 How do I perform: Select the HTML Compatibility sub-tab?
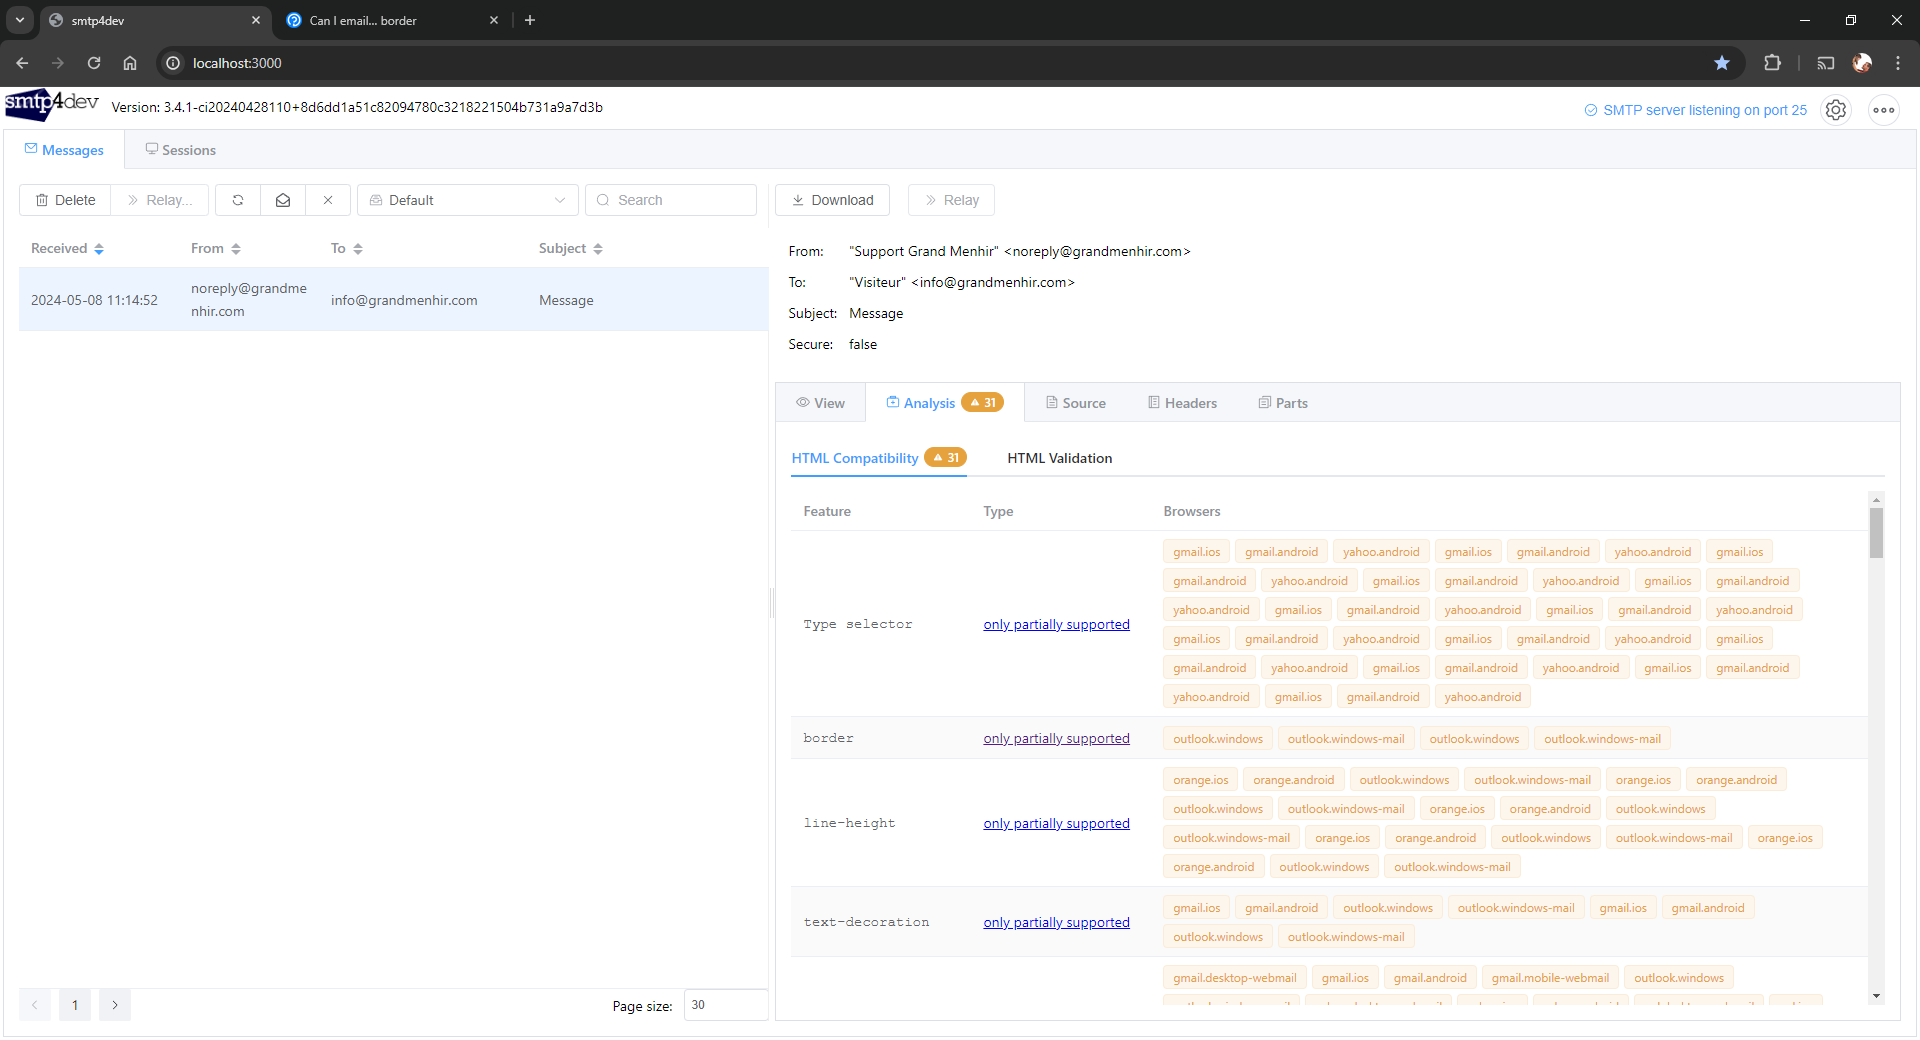tap(878, 458)
